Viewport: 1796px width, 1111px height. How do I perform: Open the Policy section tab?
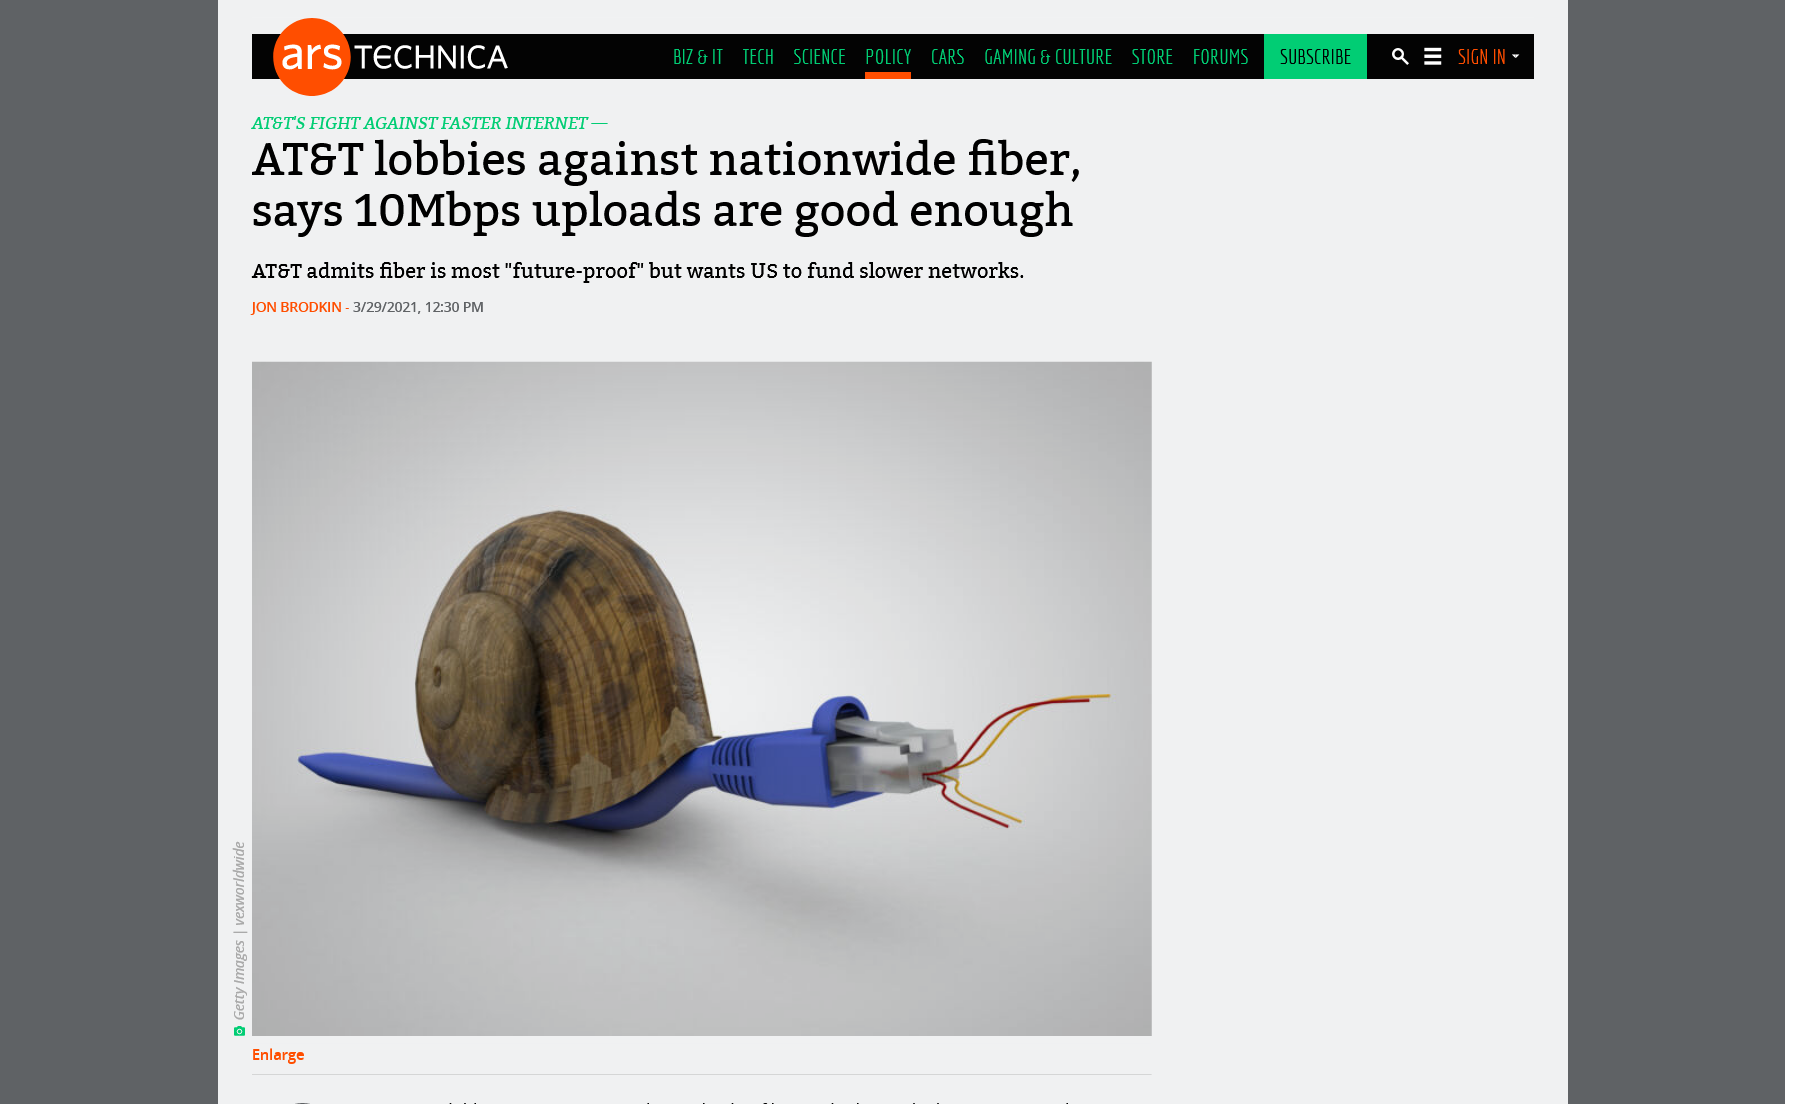888,57
